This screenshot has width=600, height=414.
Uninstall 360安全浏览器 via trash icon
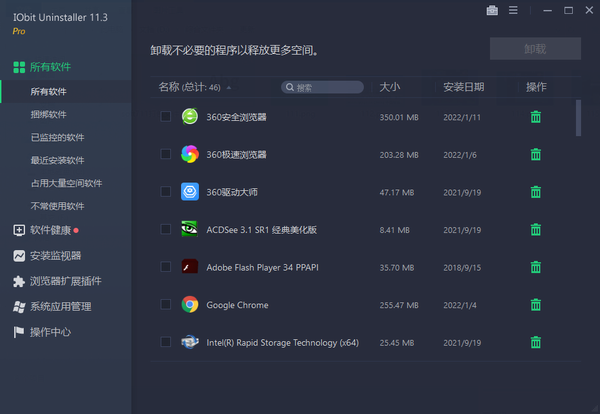[x=536, y=117]
